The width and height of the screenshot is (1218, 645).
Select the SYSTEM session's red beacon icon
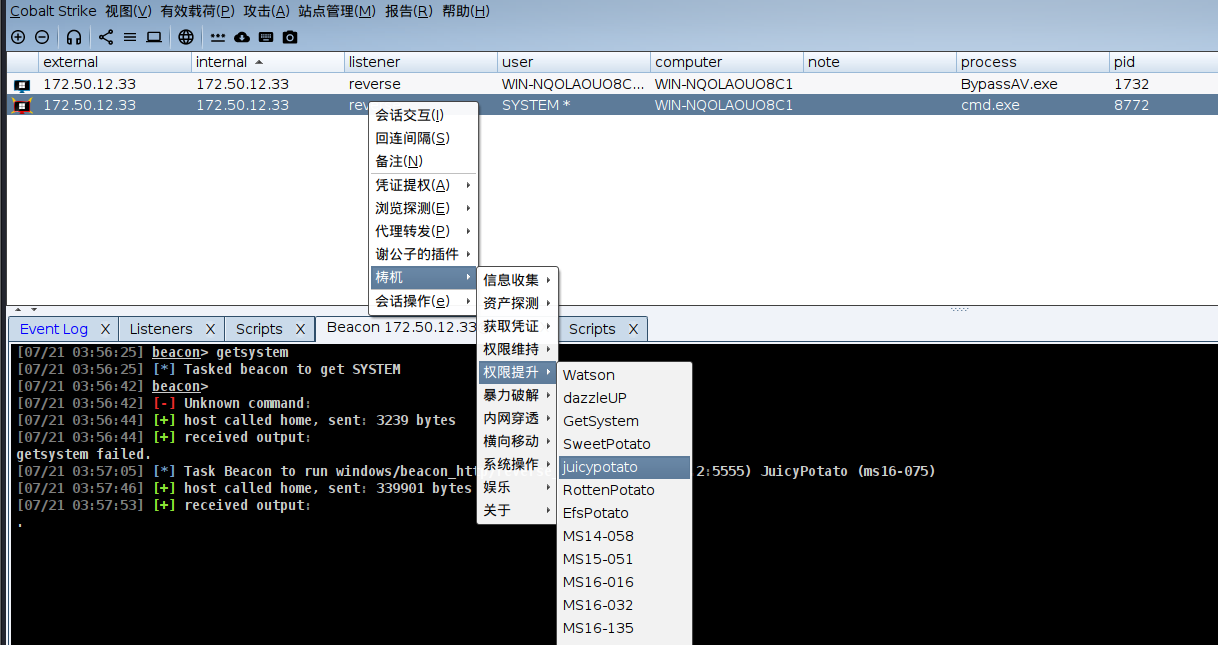[22, 105]
